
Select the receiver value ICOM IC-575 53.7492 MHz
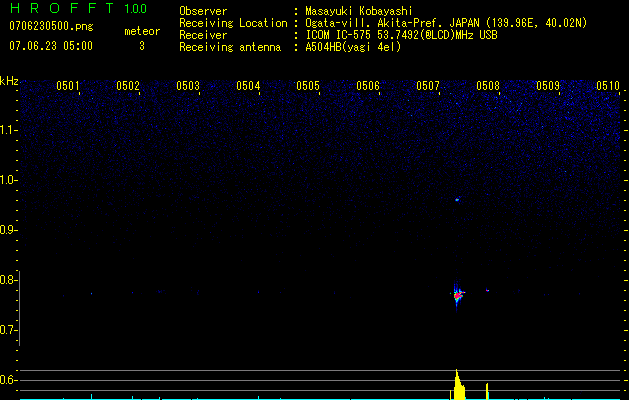pyautogui.click(x=401, y=35)
